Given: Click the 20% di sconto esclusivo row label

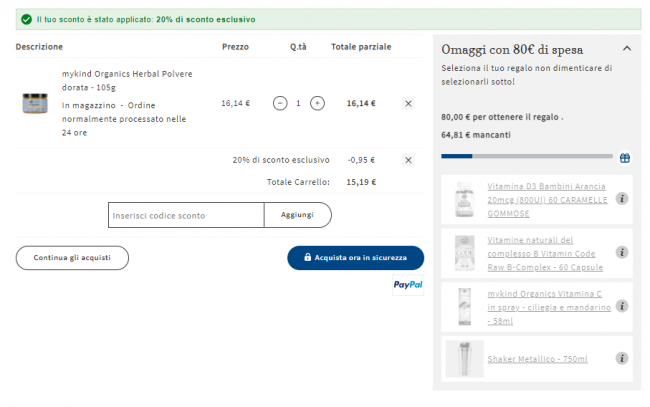Looking at the screenshot, I should [281, 160].
